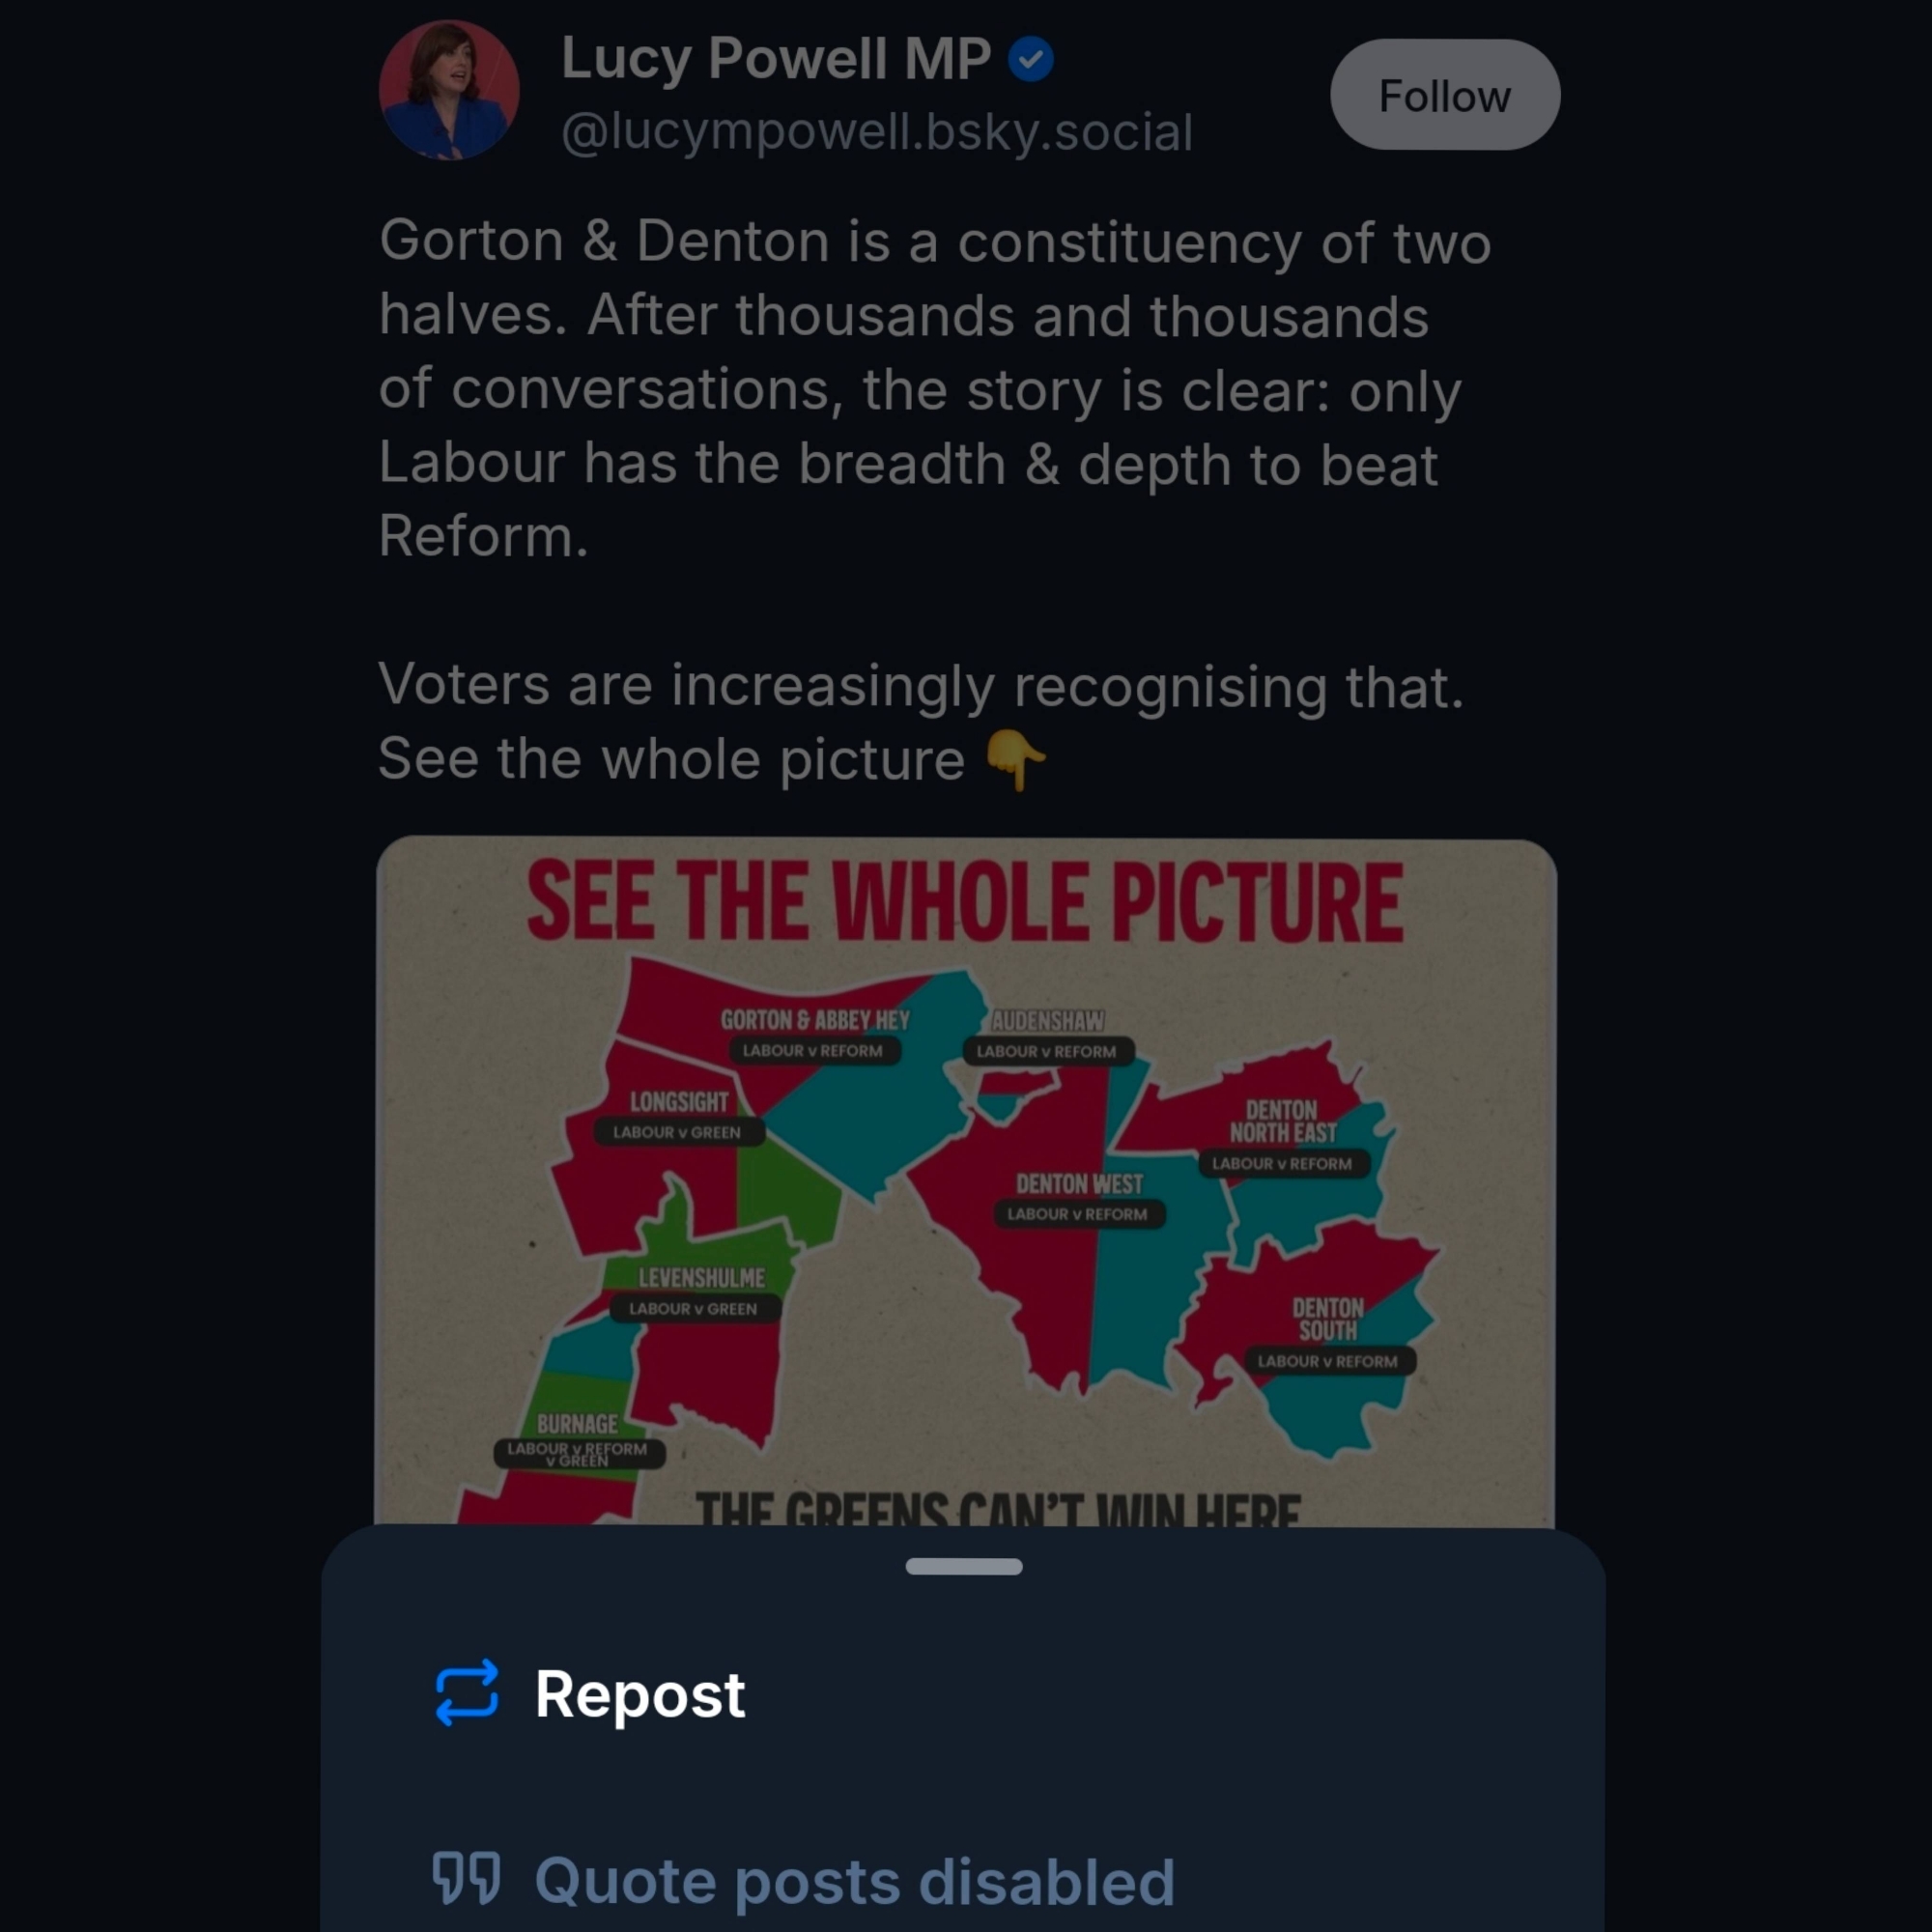
Task: Click the Lucy Powell MP display name
Action: [775, 59]
